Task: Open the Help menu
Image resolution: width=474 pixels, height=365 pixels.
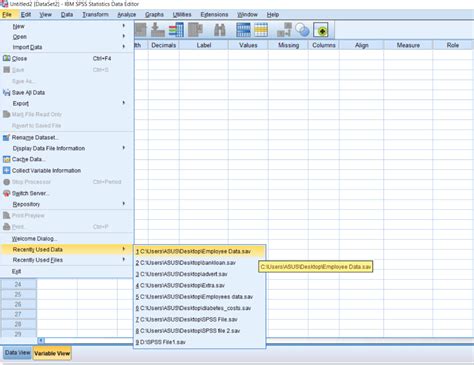Action: [x=273, y=14]
